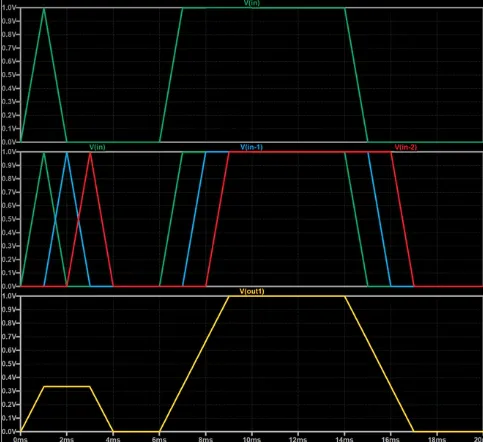
Task: Click the 4ms label on the time axis
Action: 113,439
